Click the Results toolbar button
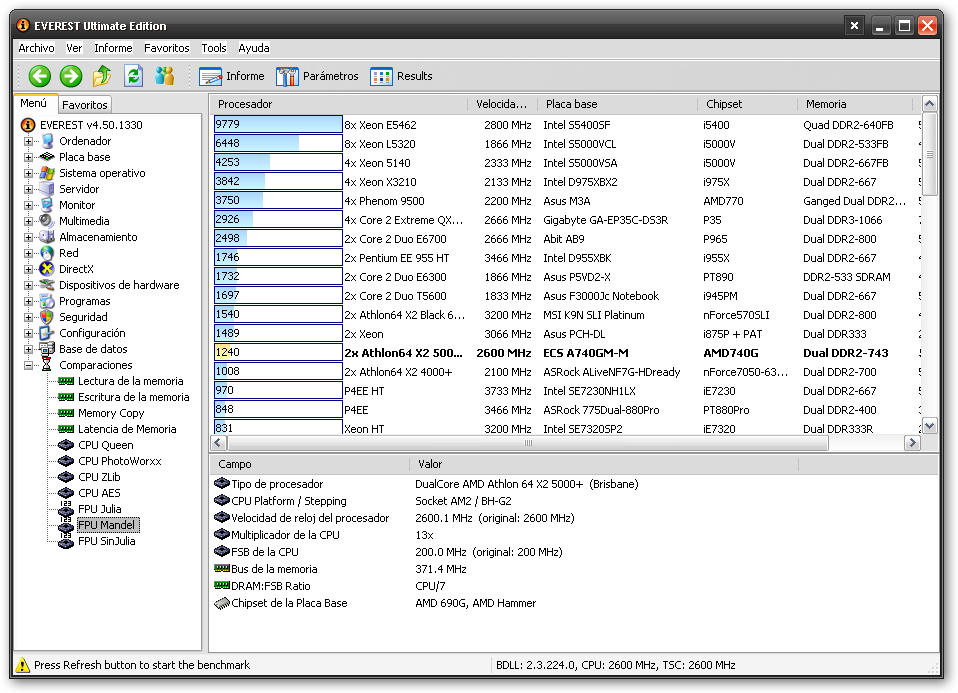 tap(402, 76)
